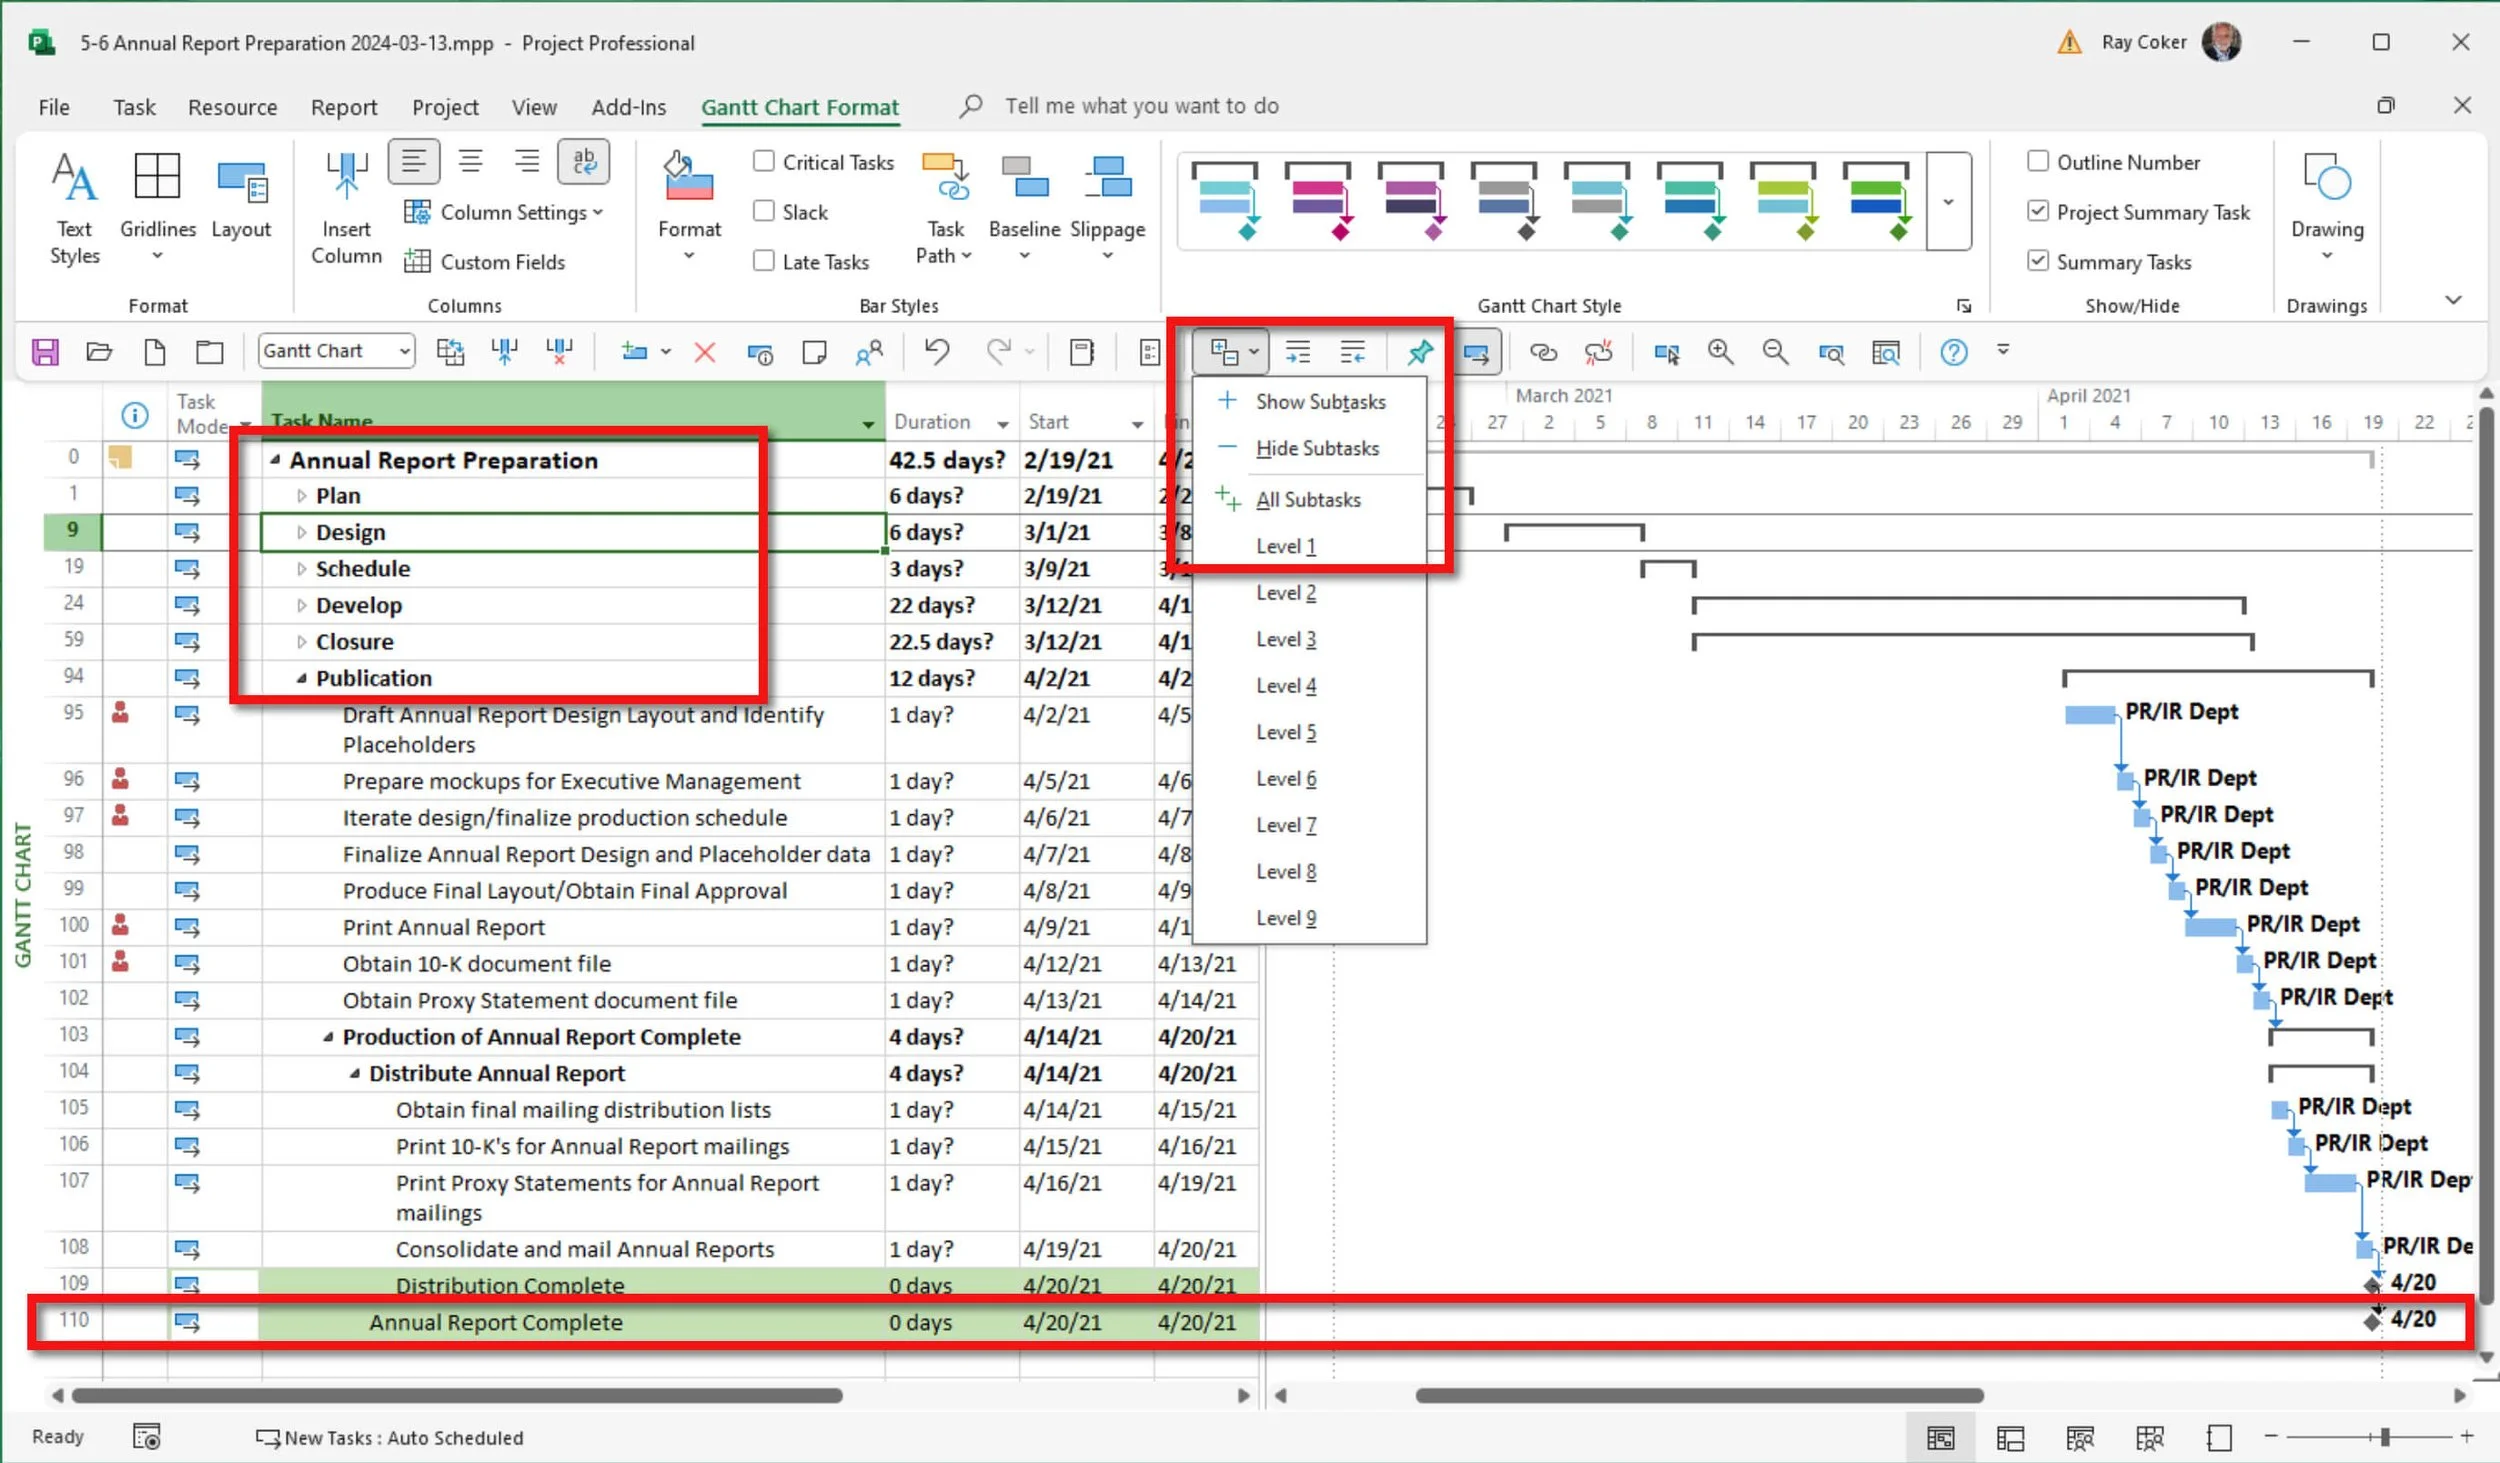Select the magenta Gantt chart style swatch
2500x1463 pixels.
pyautogui.click(x=1318, y=201)
